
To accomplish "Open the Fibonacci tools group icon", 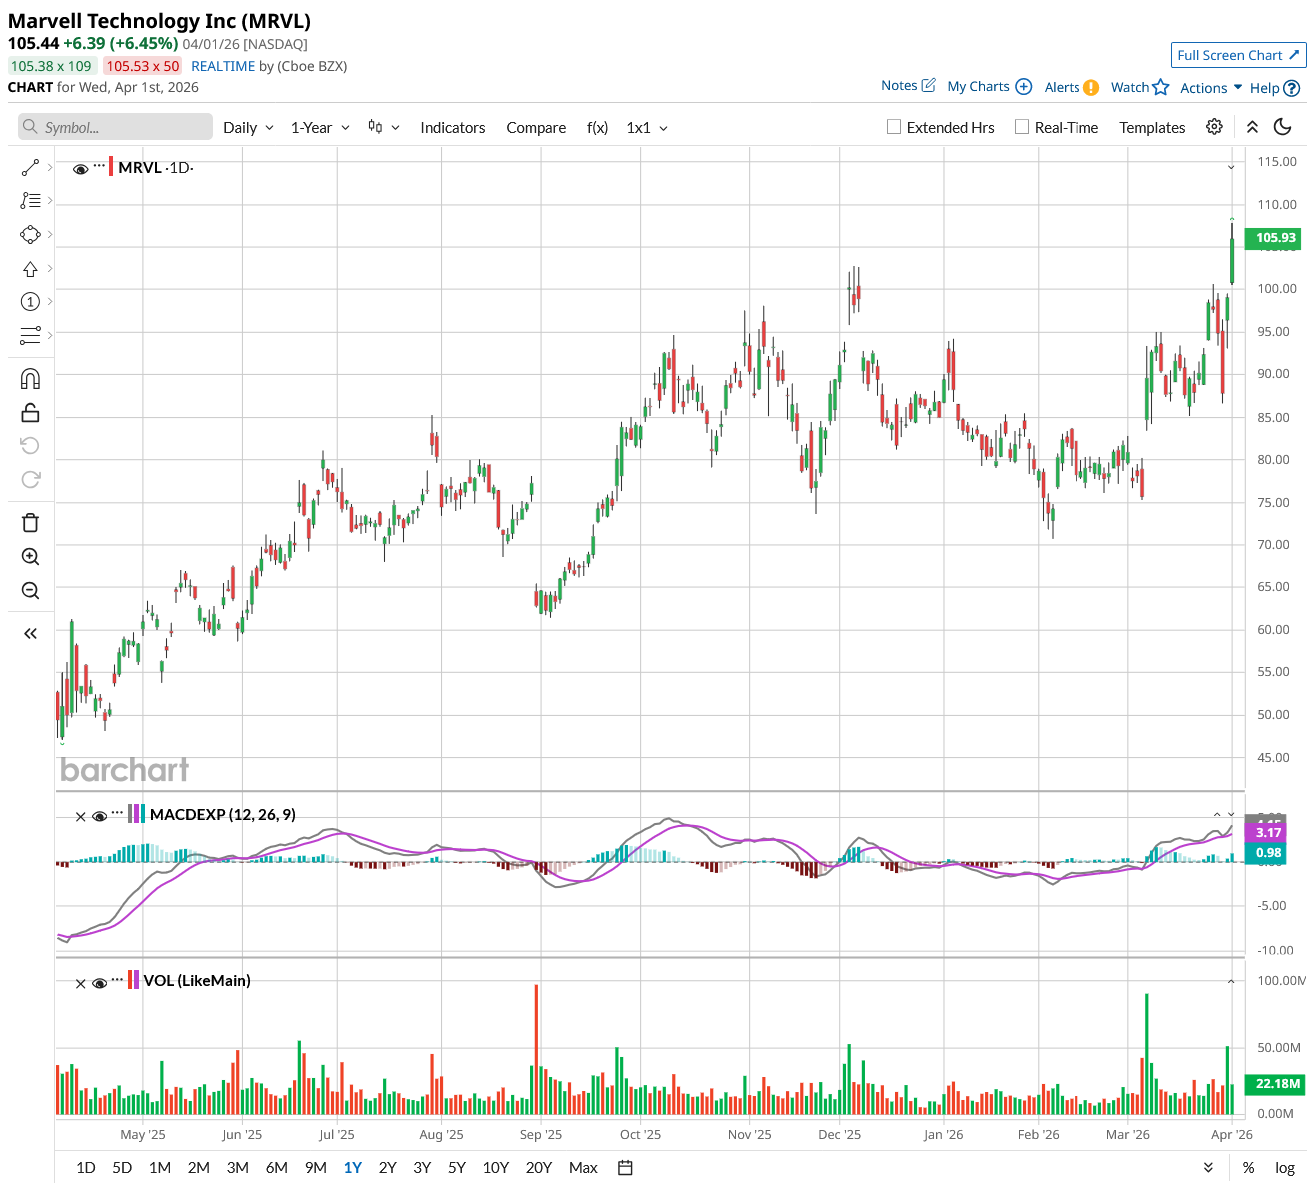I will tap(30, 201).
